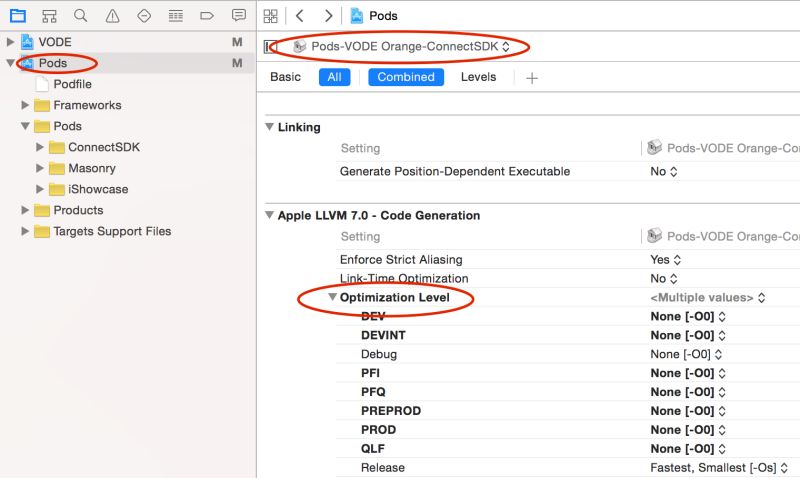Open the Pods-VODE Orange-ConnectSDK target selector
This screenshot has height=478, width=800.
[402, 46]
